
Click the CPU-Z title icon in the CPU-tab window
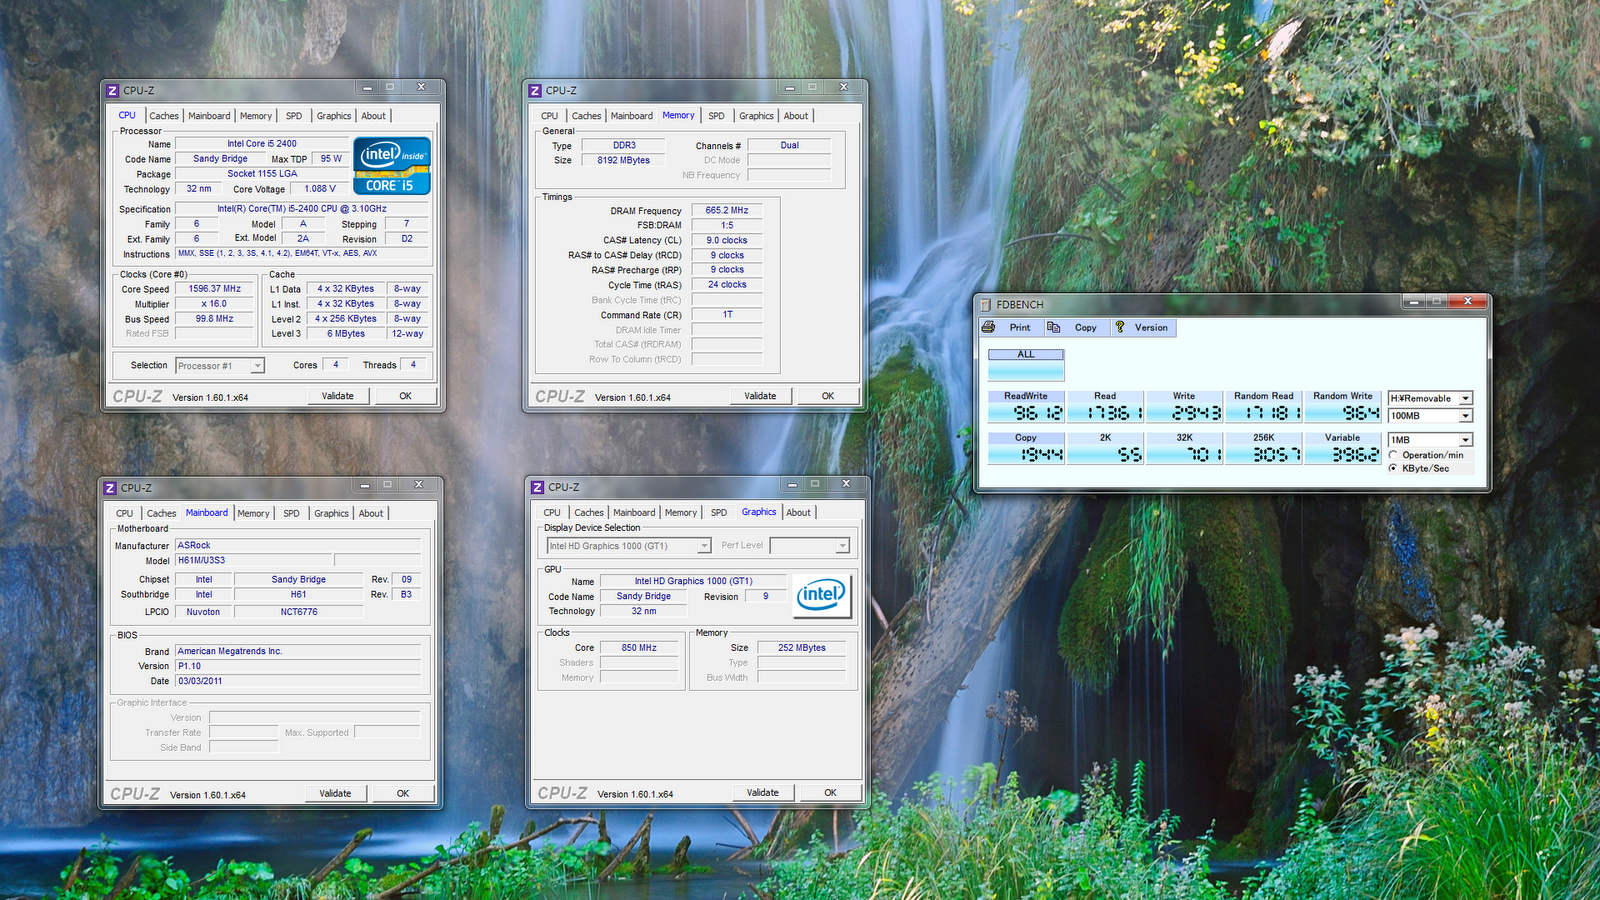coord(113,91)
